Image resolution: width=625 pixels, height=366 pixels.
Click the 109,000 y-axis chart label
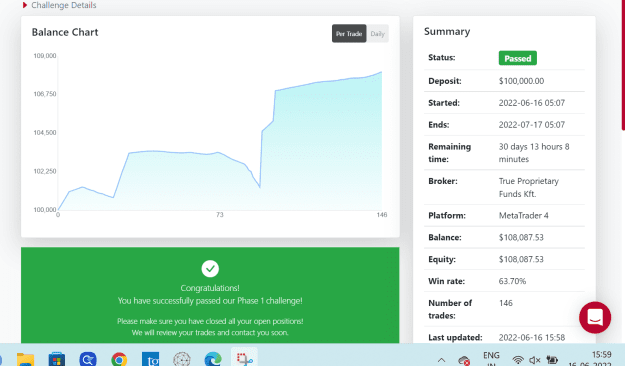[45, 56]
